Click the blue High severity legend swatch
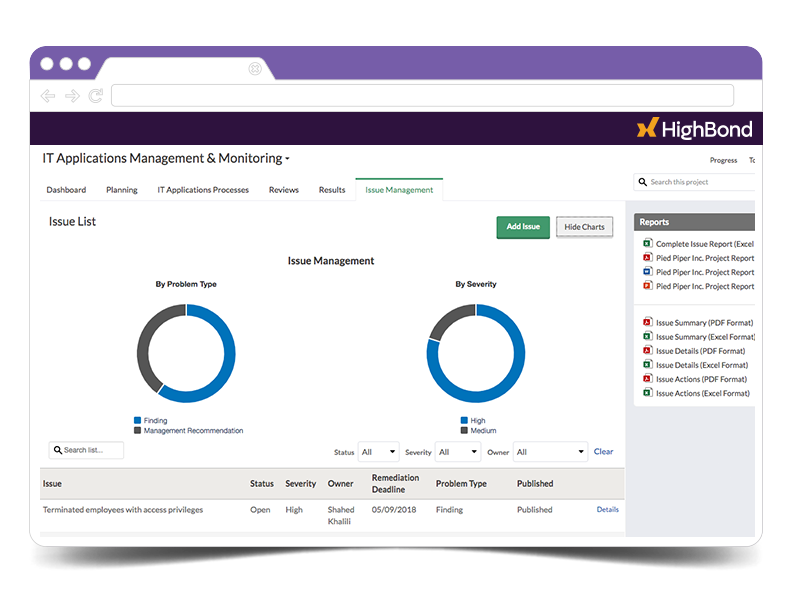800x600 pixels. [x=464, y=420]
